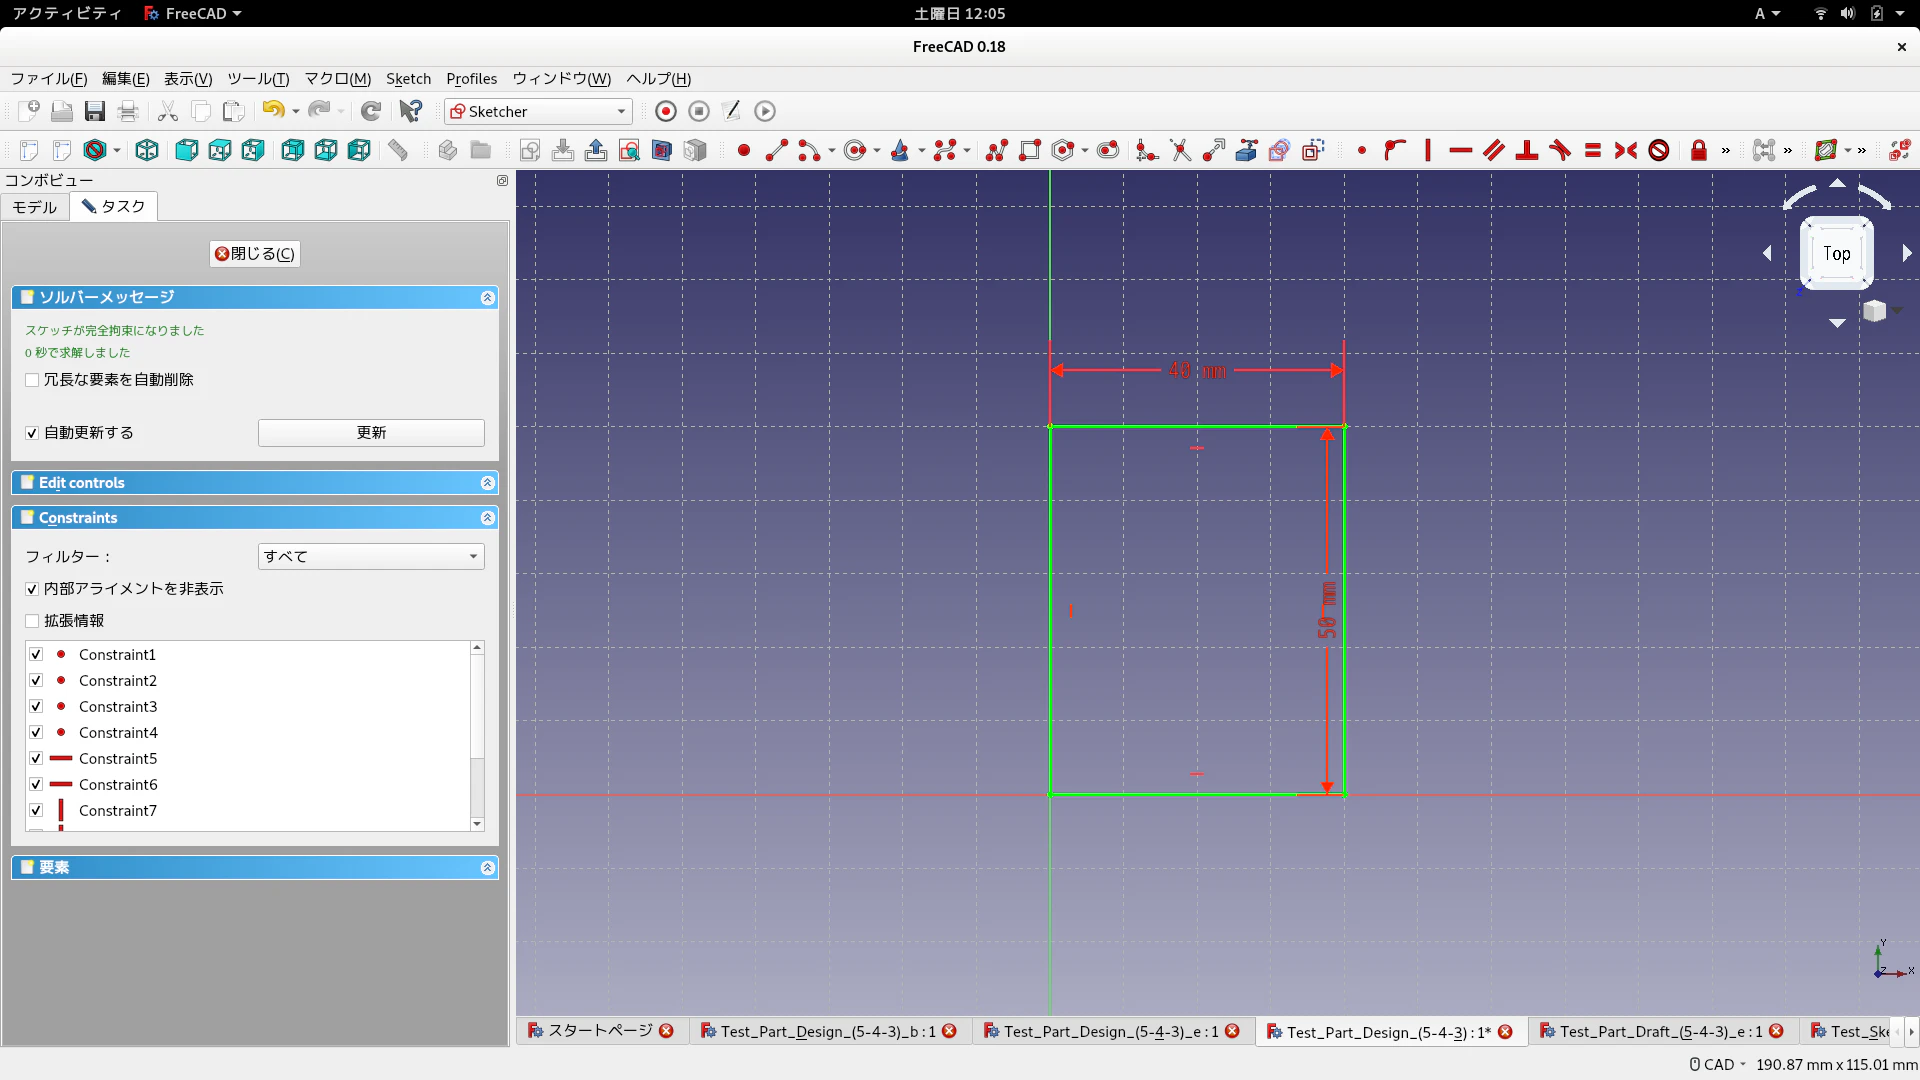Toggle the 自動更新する checkbox
1920x1080 pixels.
pos(32,433)
